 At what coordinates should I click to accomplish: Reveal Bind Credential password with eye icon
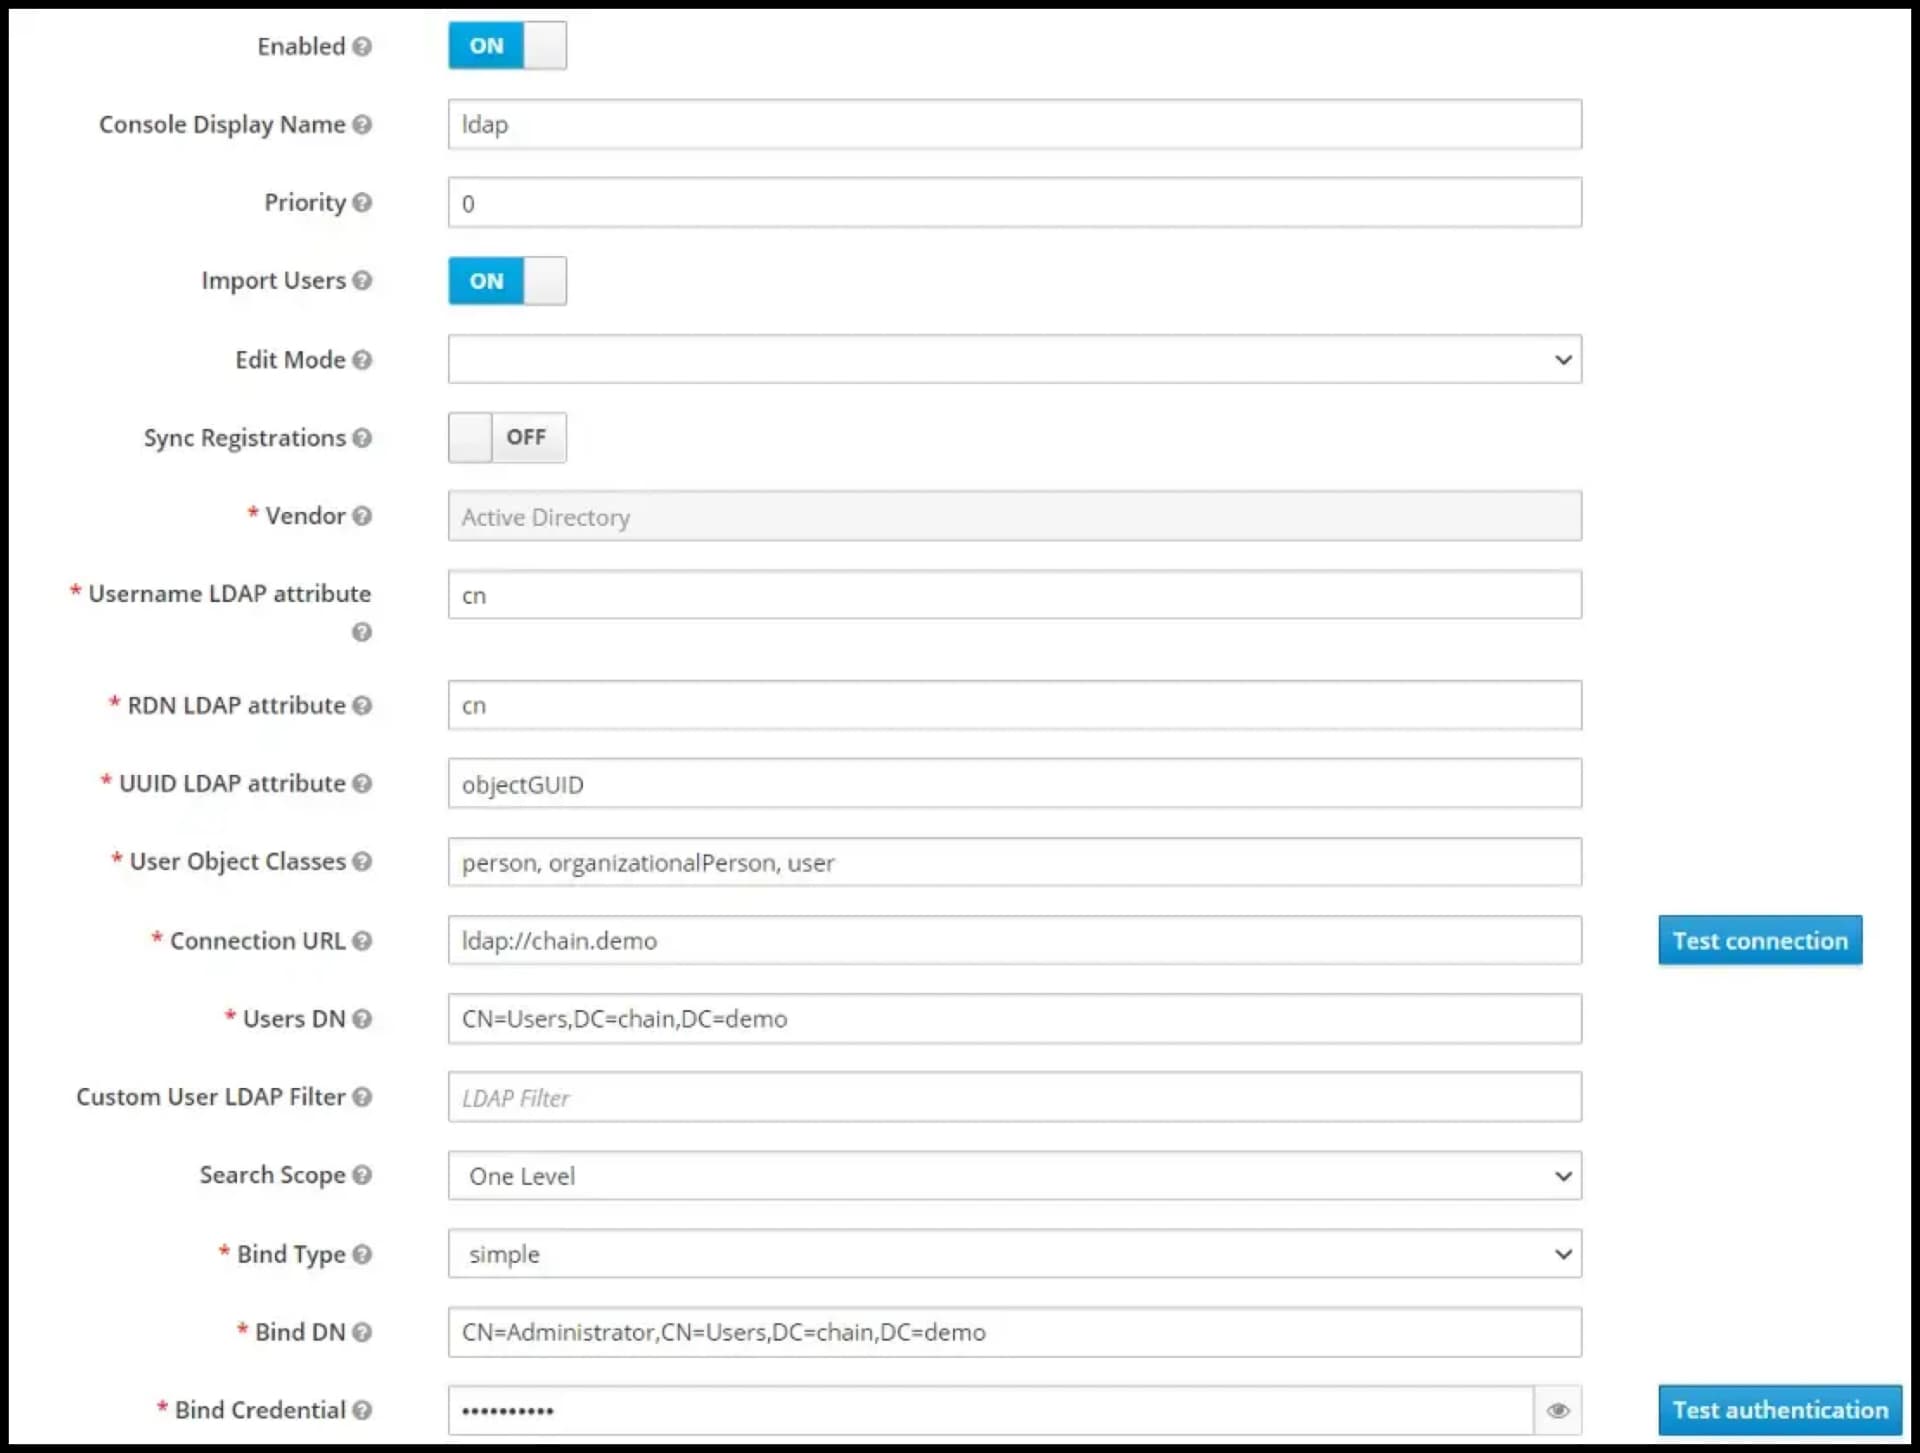point(1558,1410)
